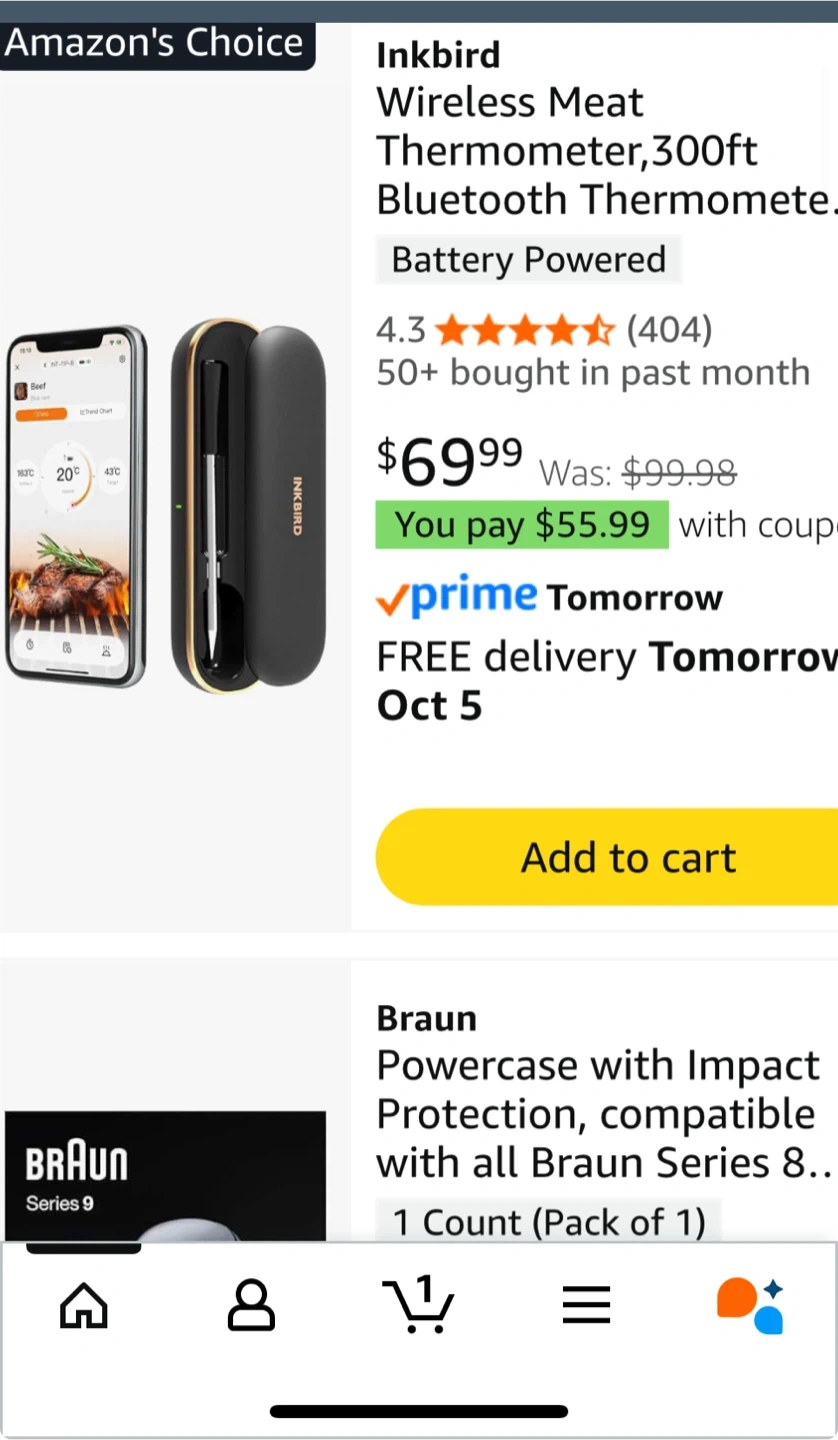Tap the Battery Powered label
This screenshot has width=838, height=1440.
(528, 260)
